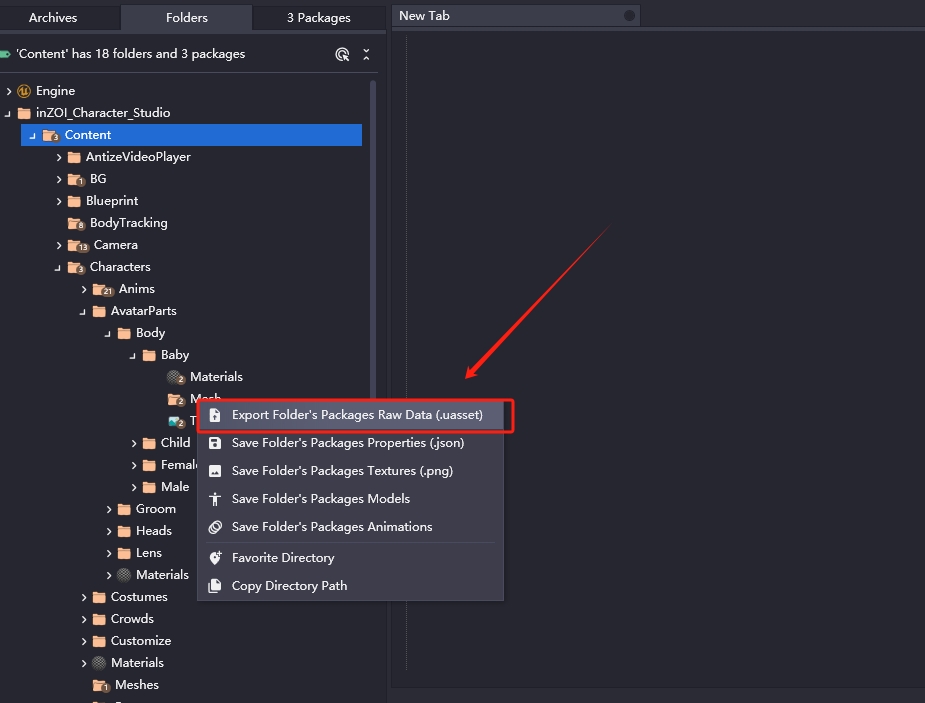Click the Lens folder icon

(124, 553)
